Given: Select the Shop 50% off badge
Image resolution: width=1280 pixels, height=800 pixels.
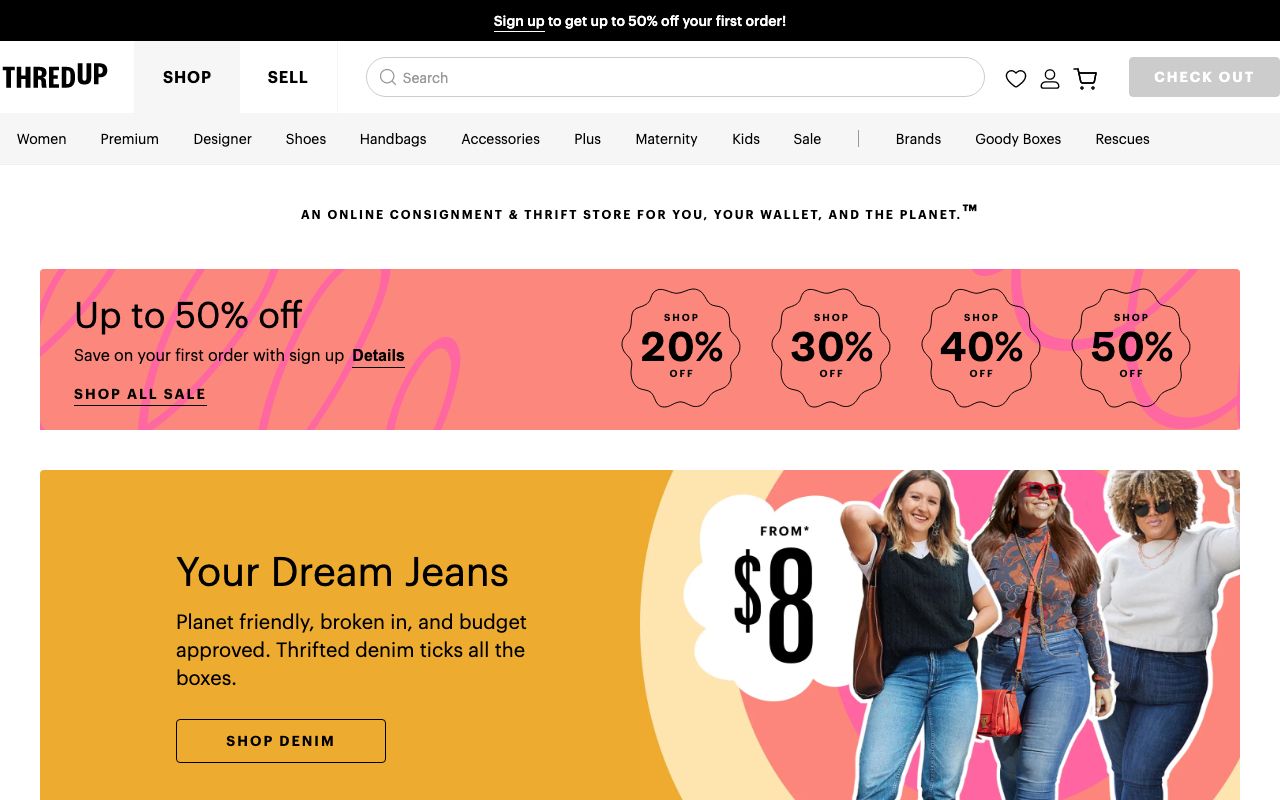Looking at the screenshot, I should 1131,347.
